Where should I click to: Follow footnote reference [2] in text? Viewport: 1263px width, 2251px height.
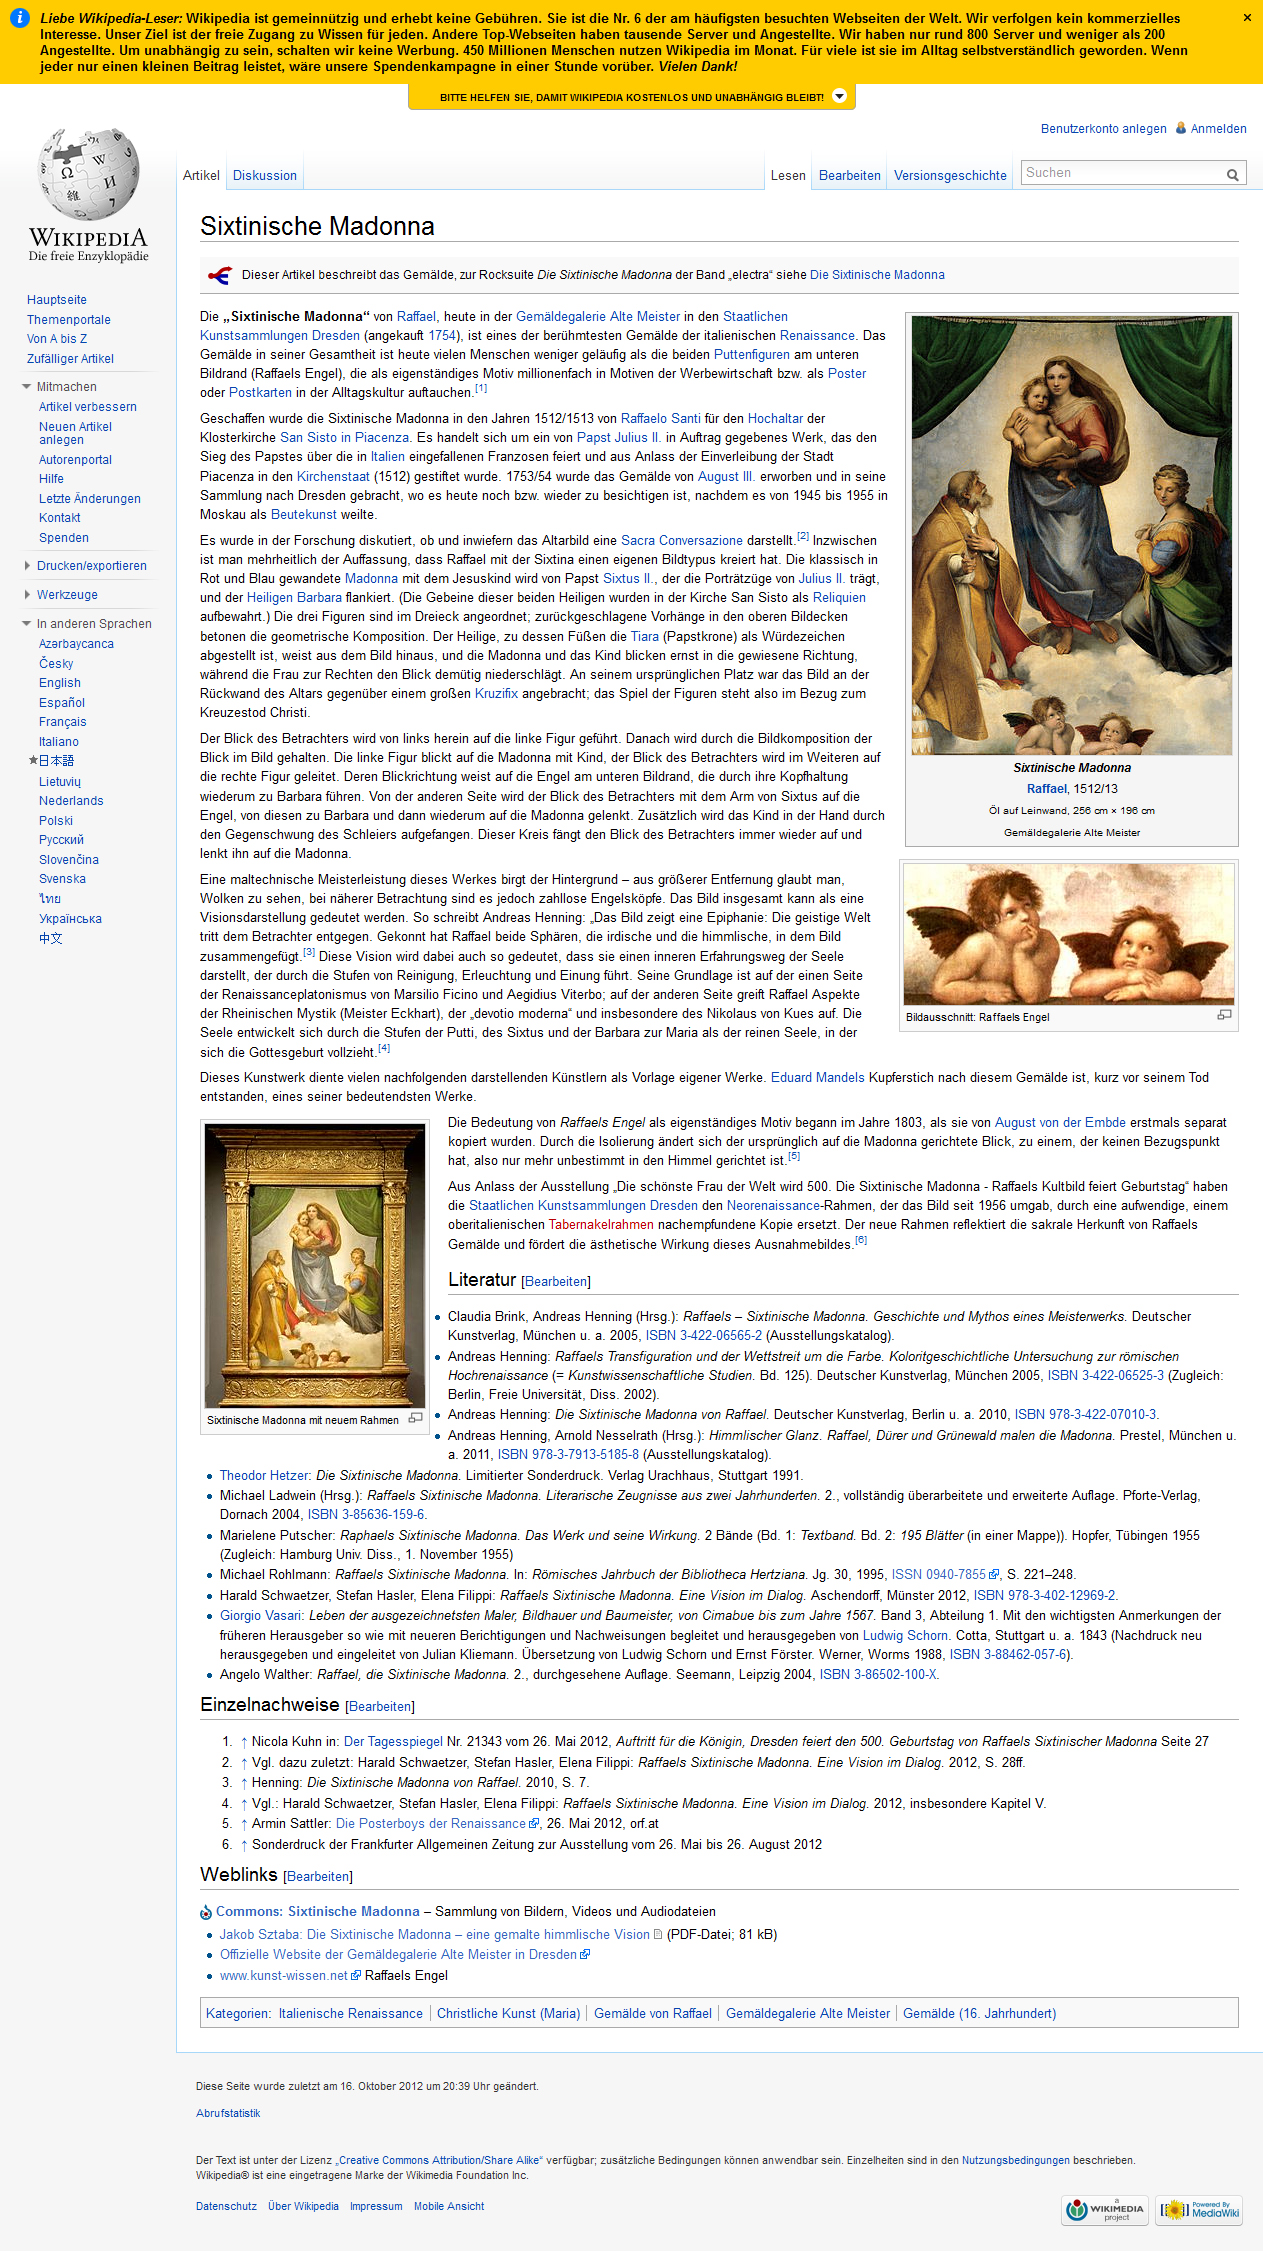(x=803, y=537)
